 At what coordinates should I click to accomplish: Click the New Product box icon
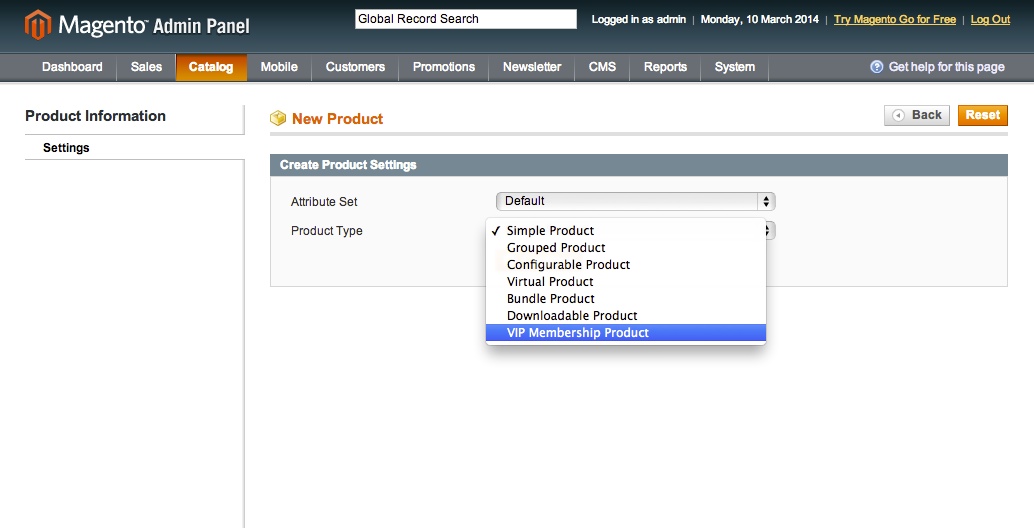[x=278, y=119]
